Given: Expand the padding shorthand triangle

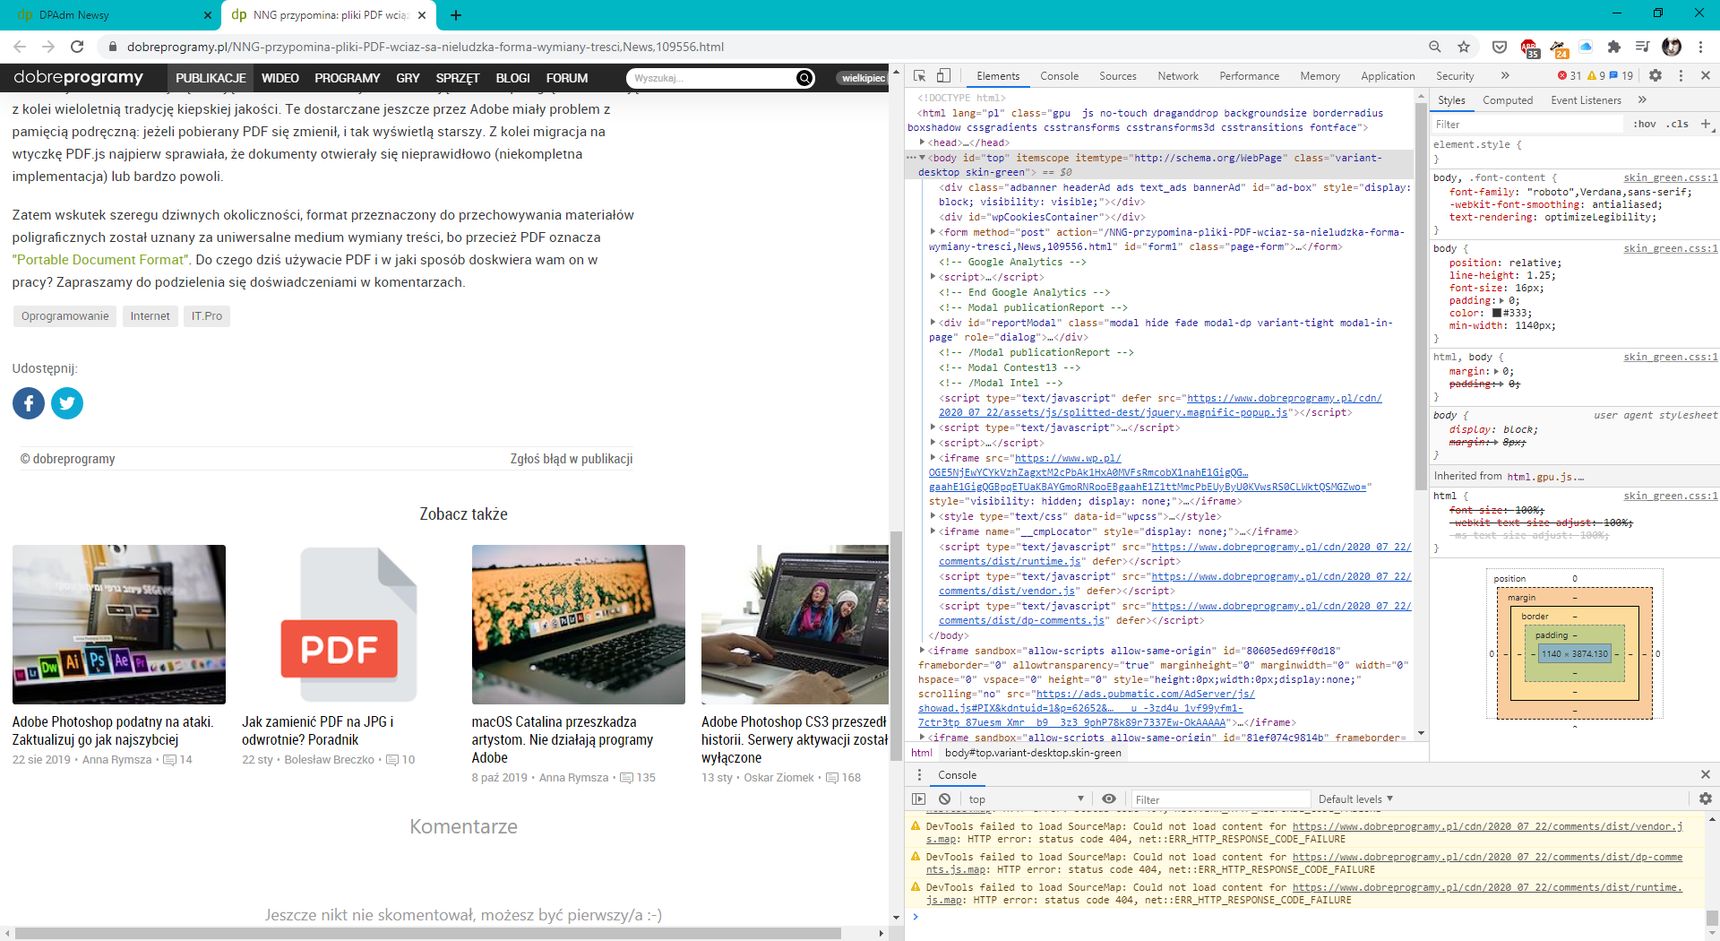Looking at the screenshot, I should (x=1501, y=300).
